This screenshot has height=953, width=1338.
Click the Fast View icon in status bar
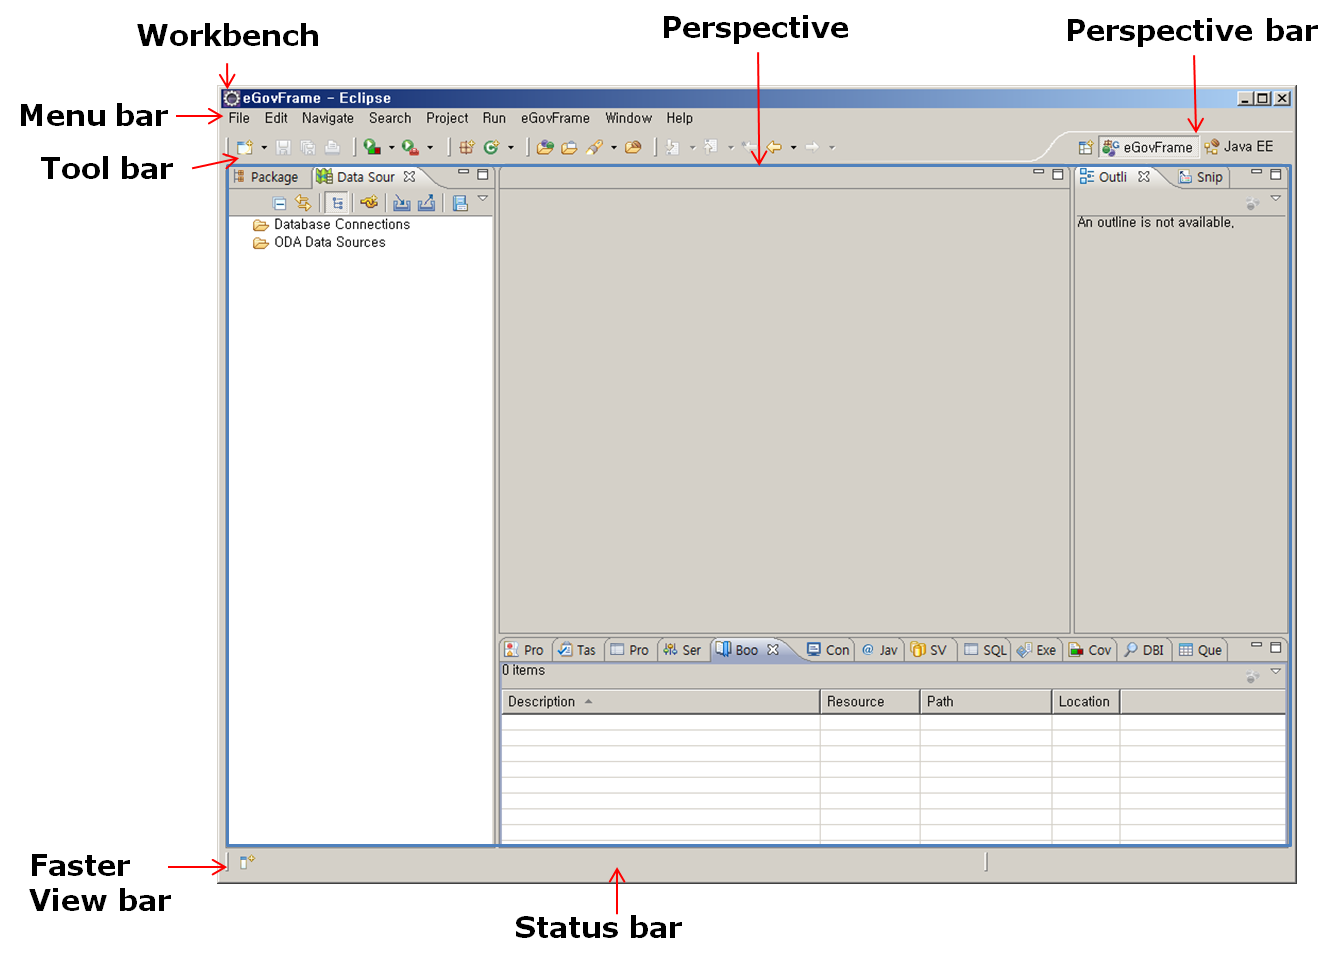pyautogui.click(x=247, y=862)
